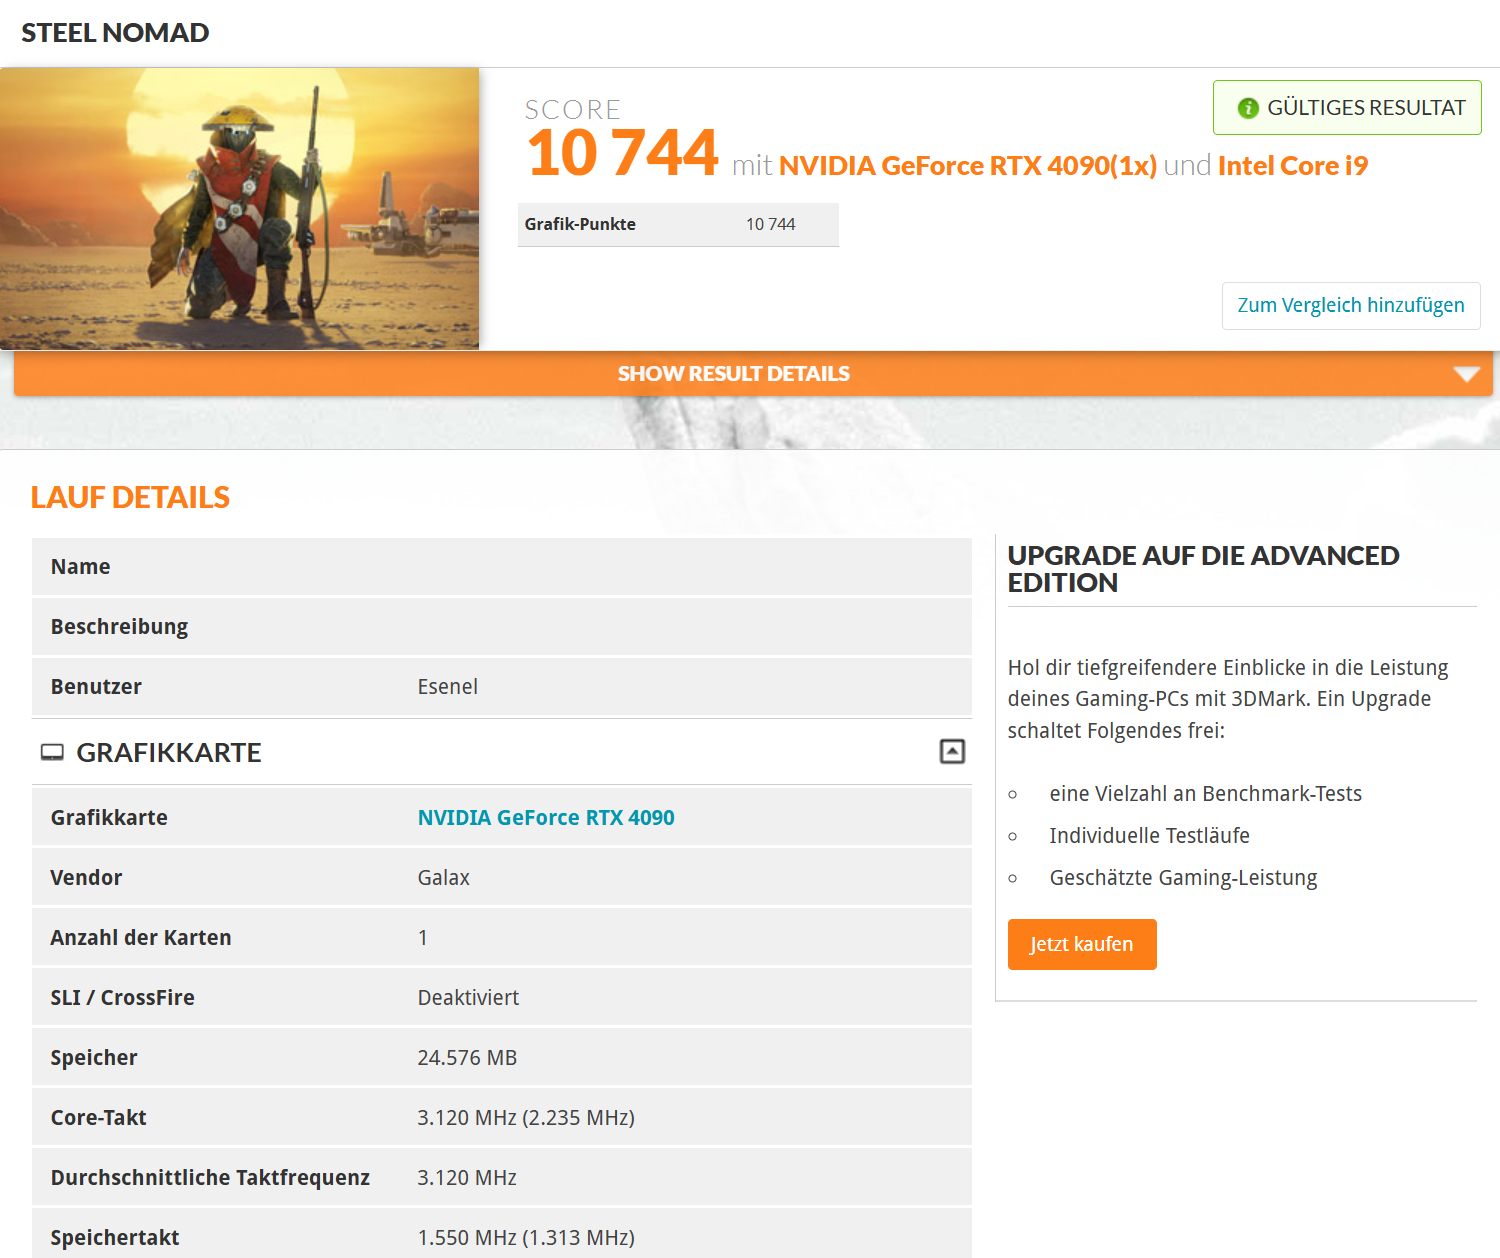
Task: Click the Beschreibung row label
Action: (x=119, y=627)
